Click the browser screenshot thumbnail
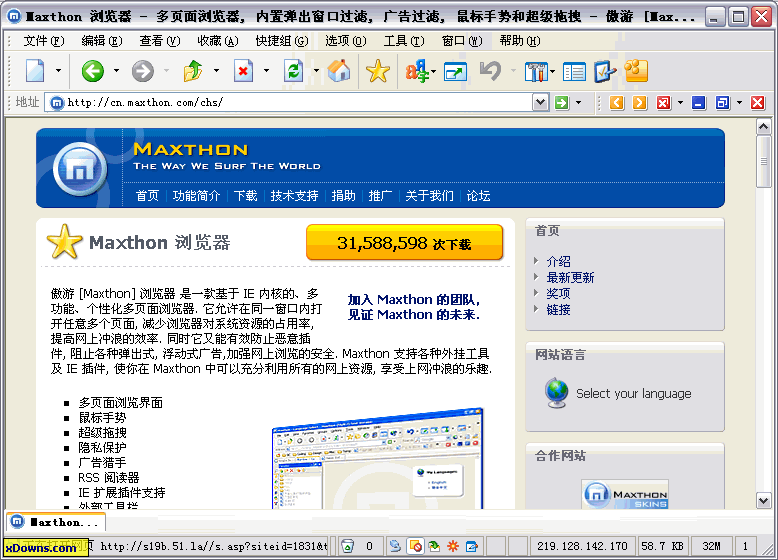 point(377,459)
